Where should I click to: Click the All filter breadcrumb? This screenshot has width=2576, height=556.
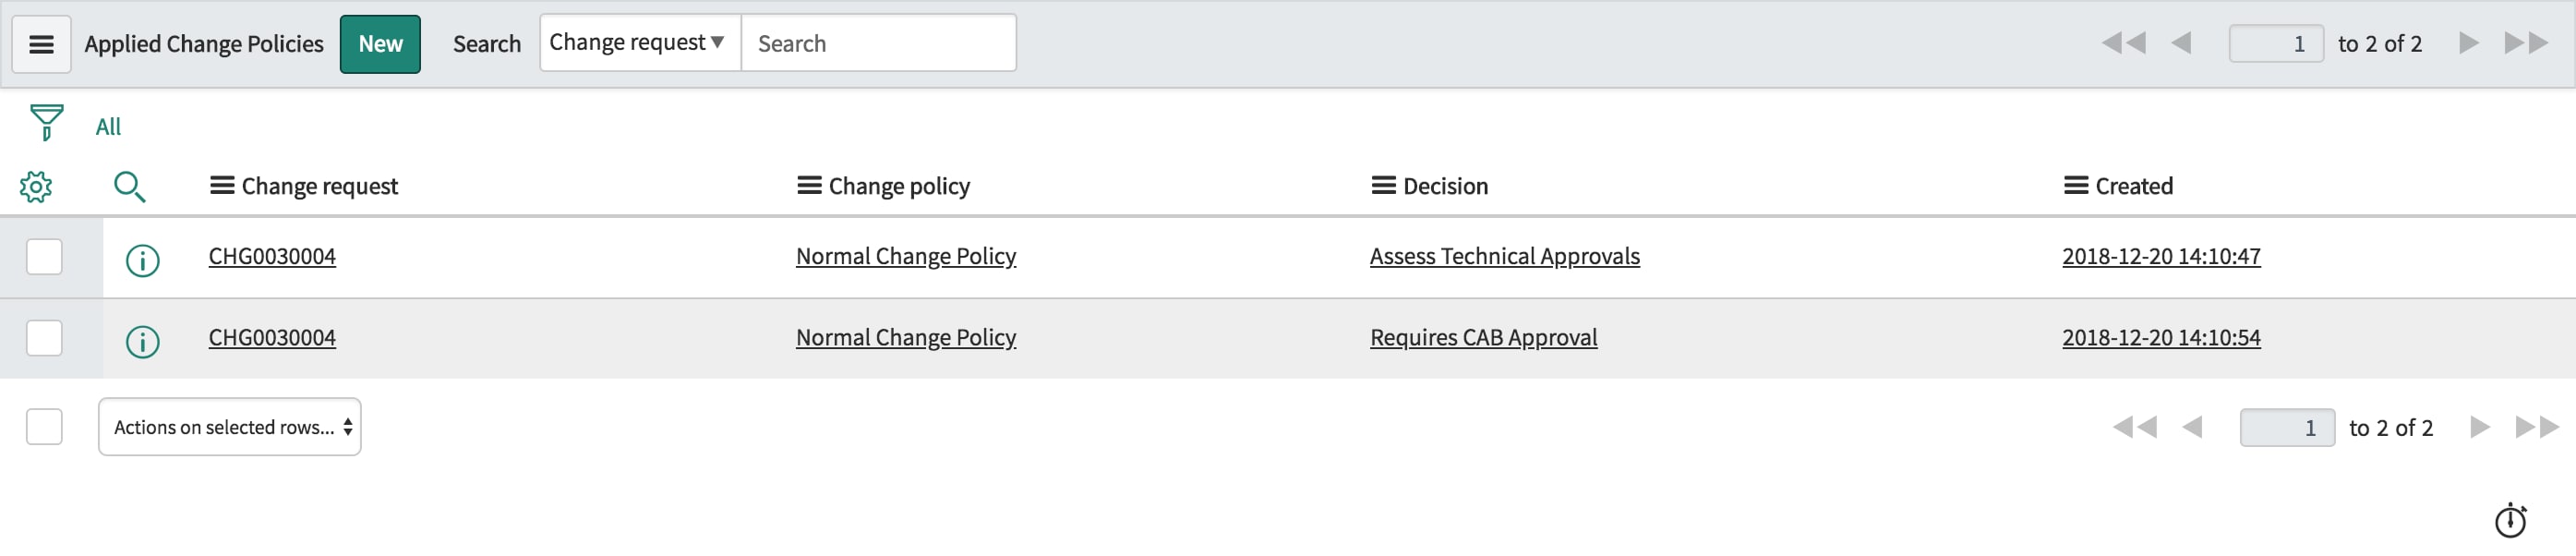point(108,127)
